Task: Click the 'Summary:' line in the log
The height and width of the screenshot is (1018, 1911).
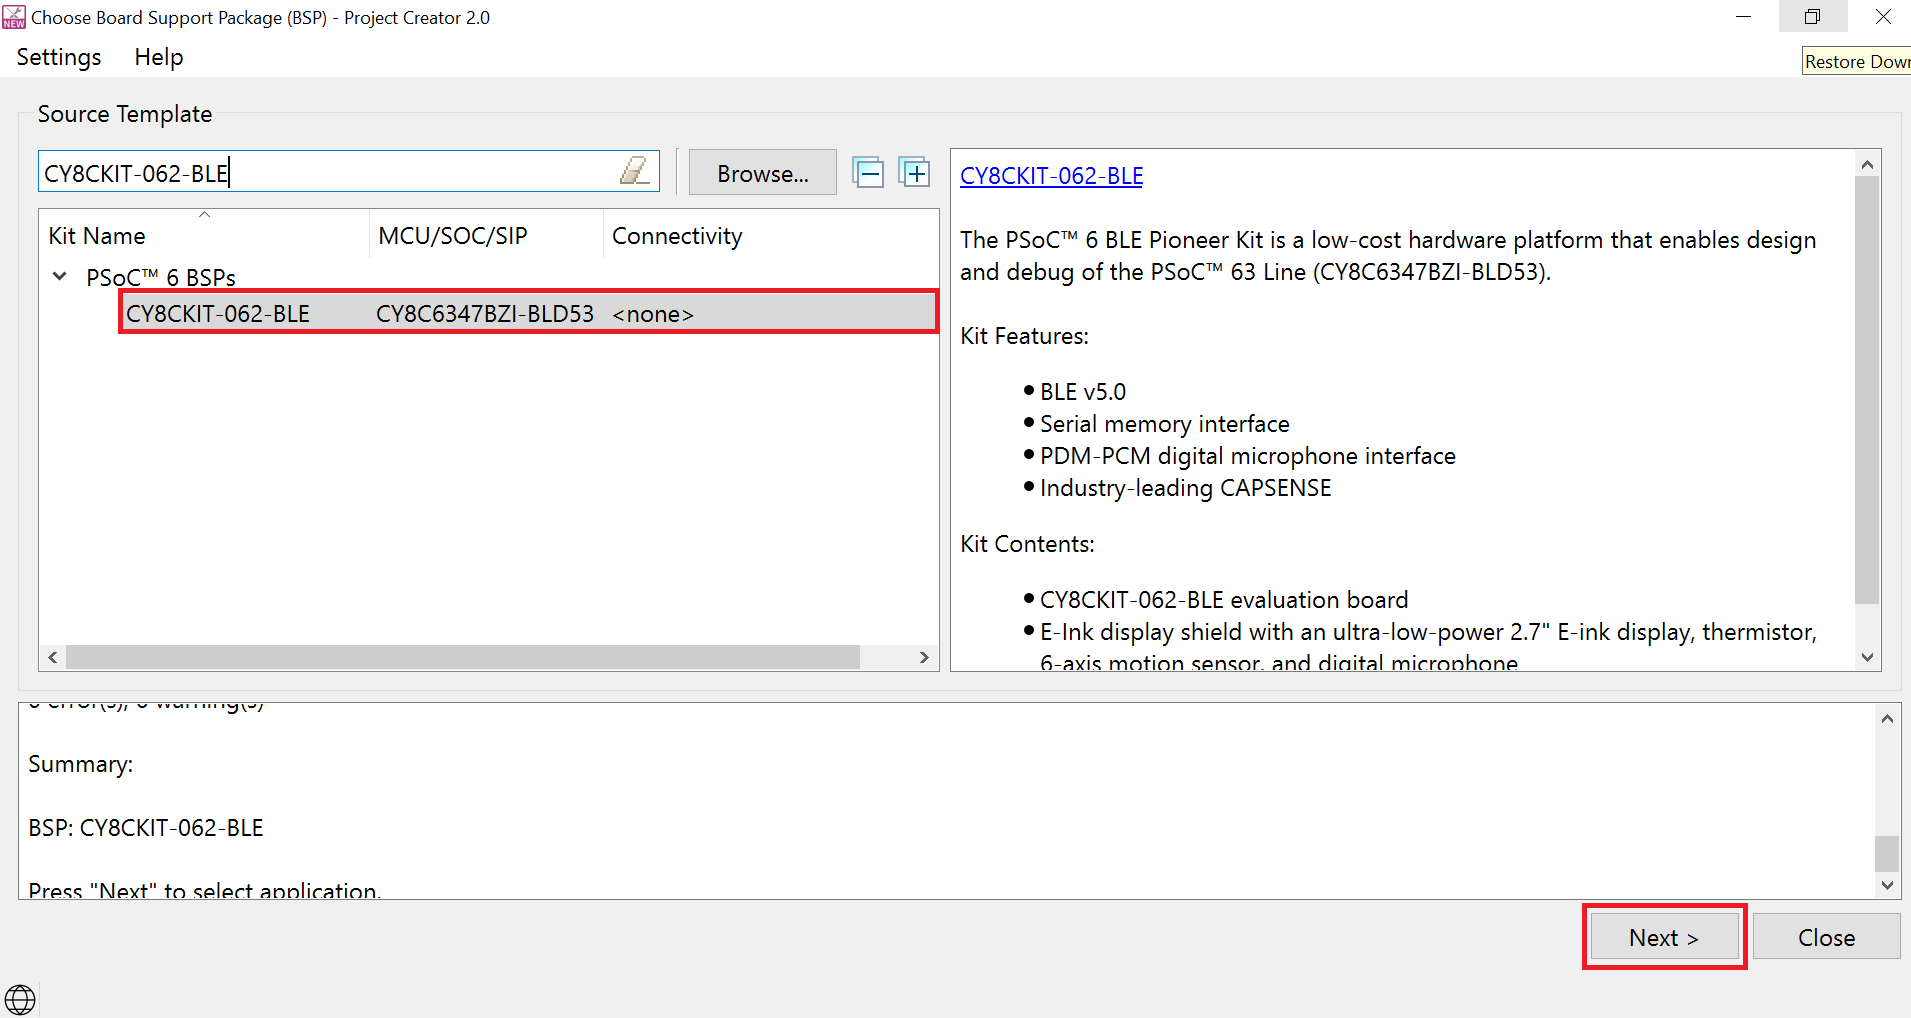Action: 81,764
